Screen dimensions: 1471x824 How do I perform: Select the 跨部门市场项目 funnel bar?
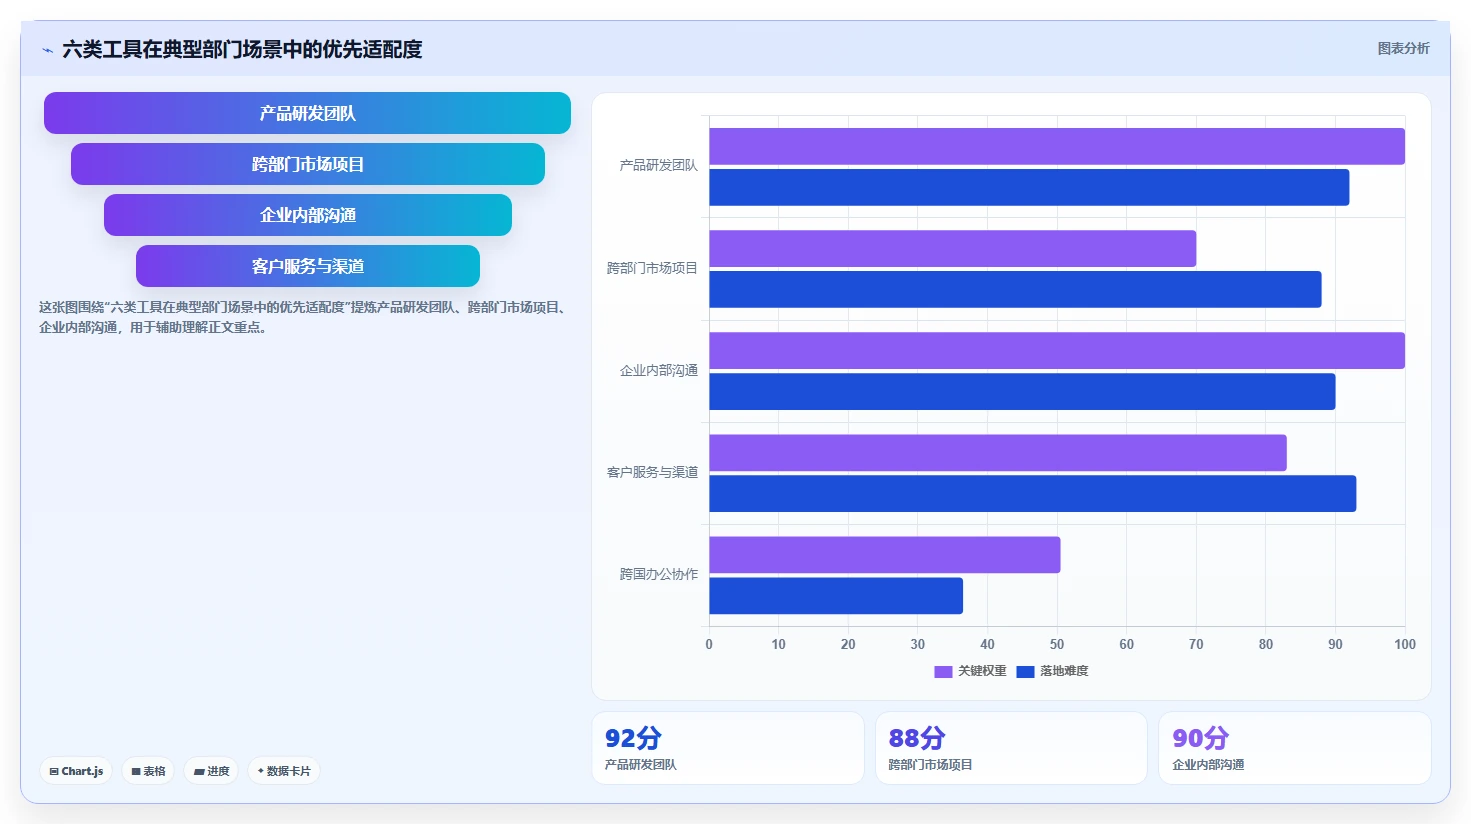tap(308, 164)
